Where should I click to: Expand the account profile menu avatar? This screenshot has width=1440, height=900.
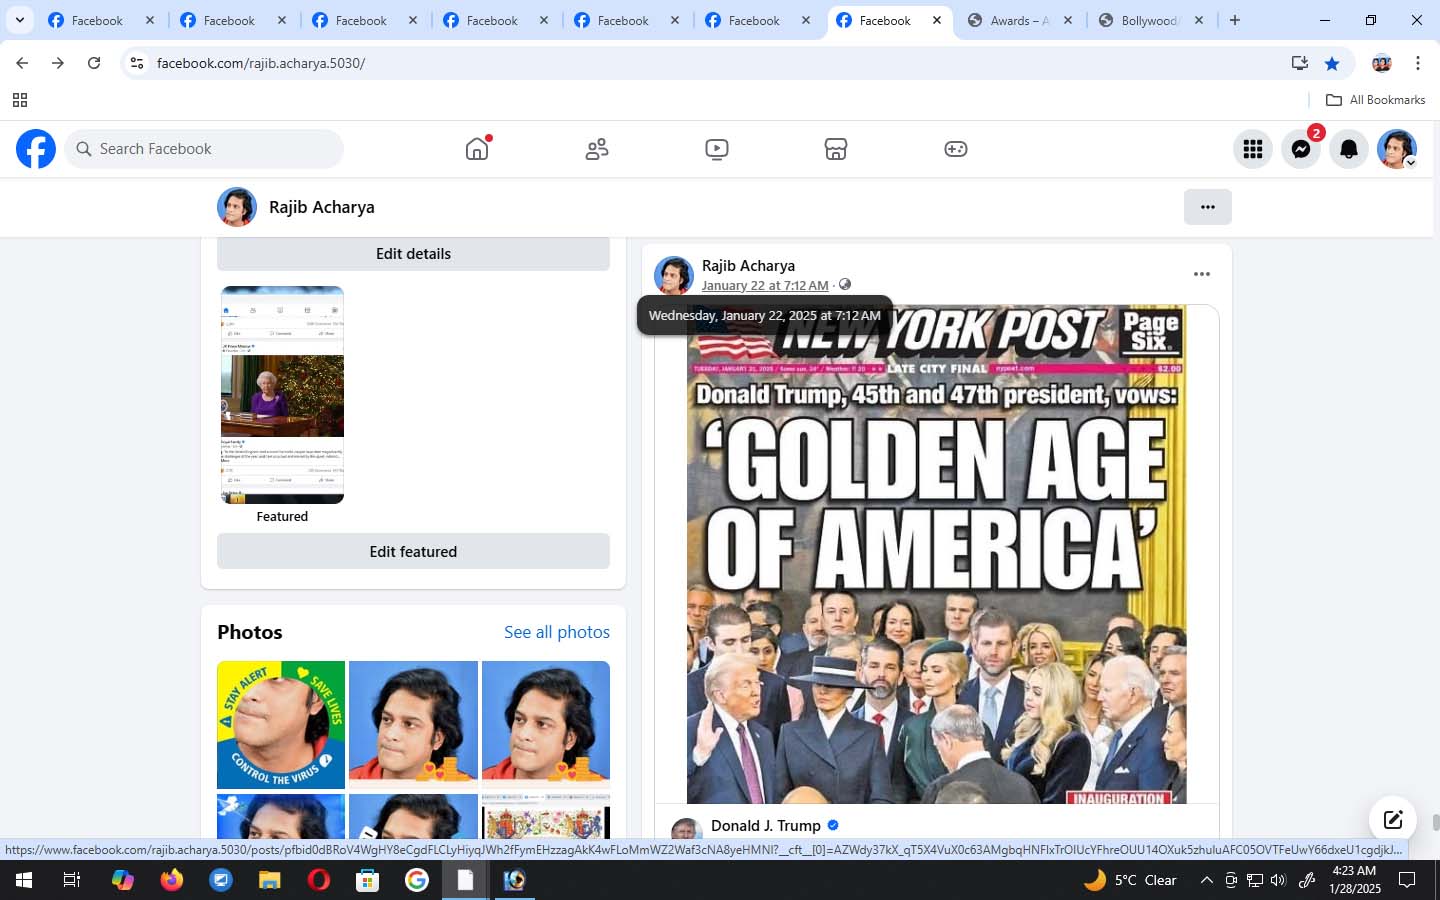(1397, 149)
